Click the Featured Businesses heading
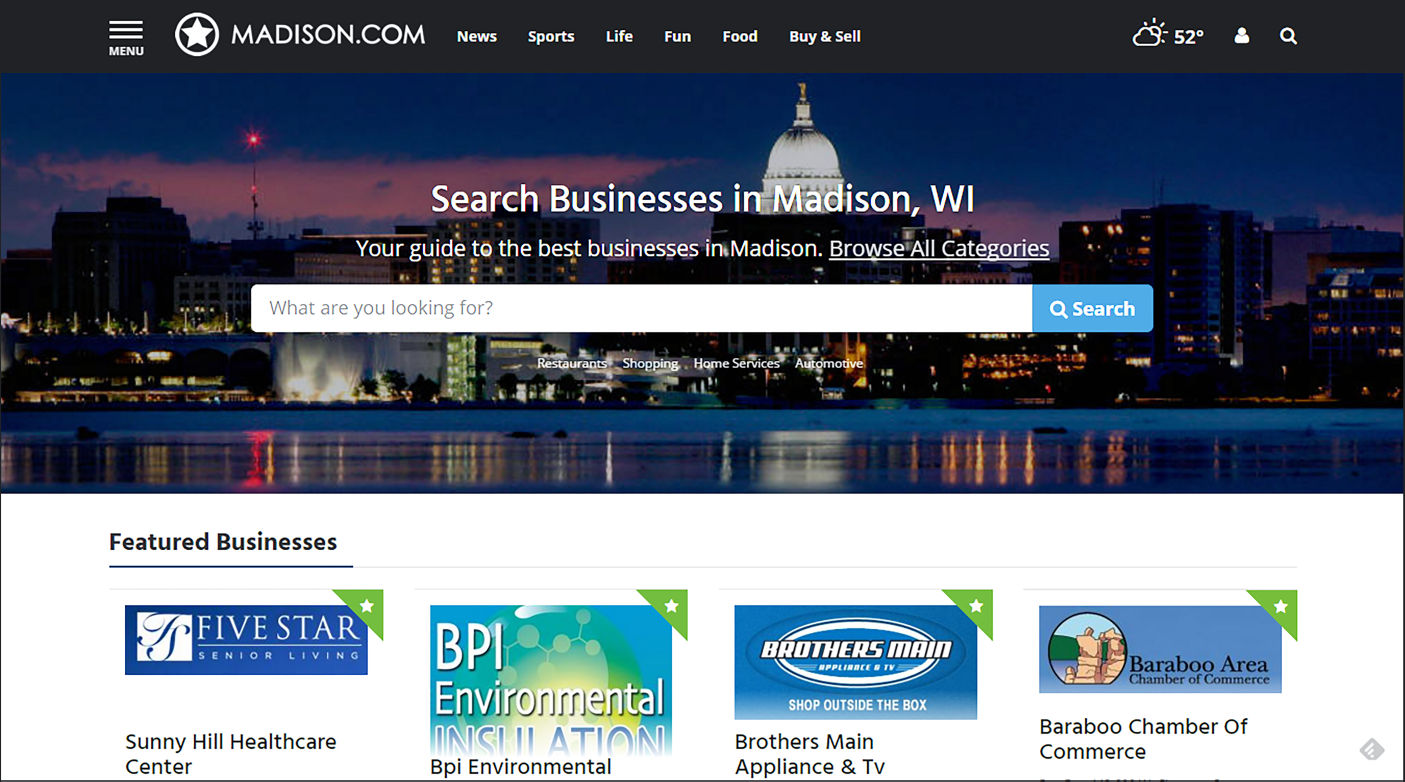 (223, 542)
